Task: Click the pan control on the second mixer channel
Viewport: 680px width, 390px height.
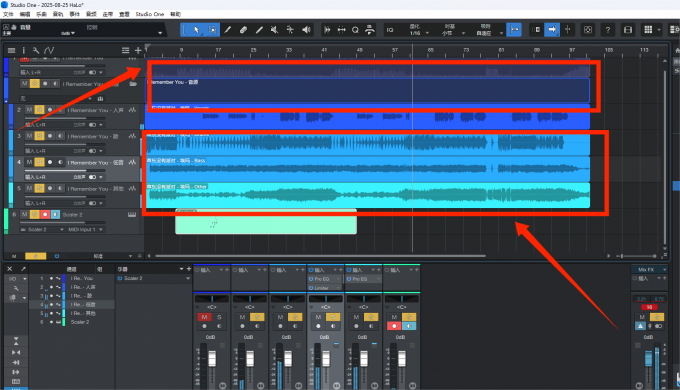Action: [250, 299]
